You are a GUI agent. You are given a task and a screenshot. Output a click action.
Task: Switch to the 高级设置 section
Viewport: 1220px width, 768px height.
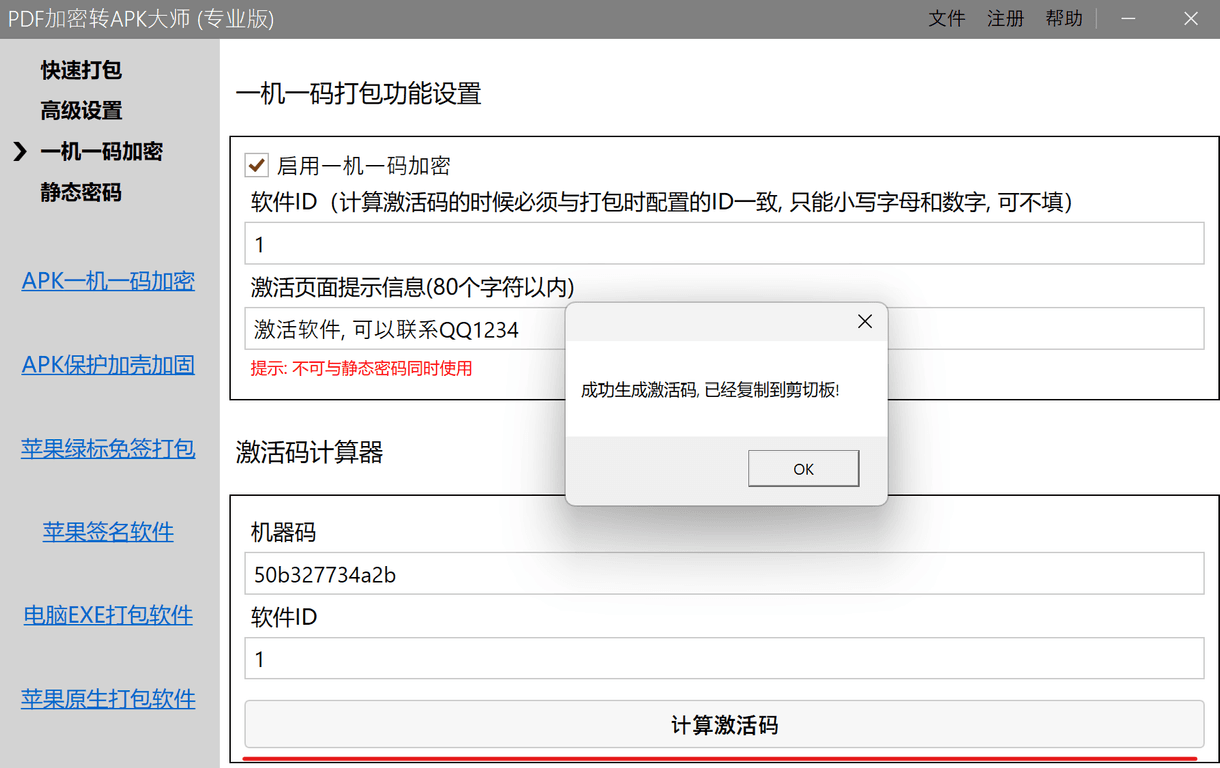pyautogui.click(x=80, y=110)
